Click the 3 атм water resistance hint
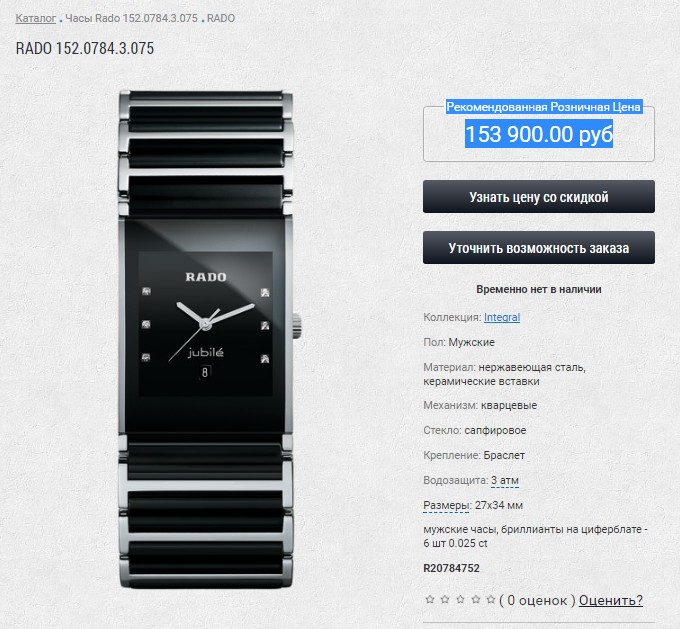This screenshot has height=629, width=680. click(x=505, y=481)
